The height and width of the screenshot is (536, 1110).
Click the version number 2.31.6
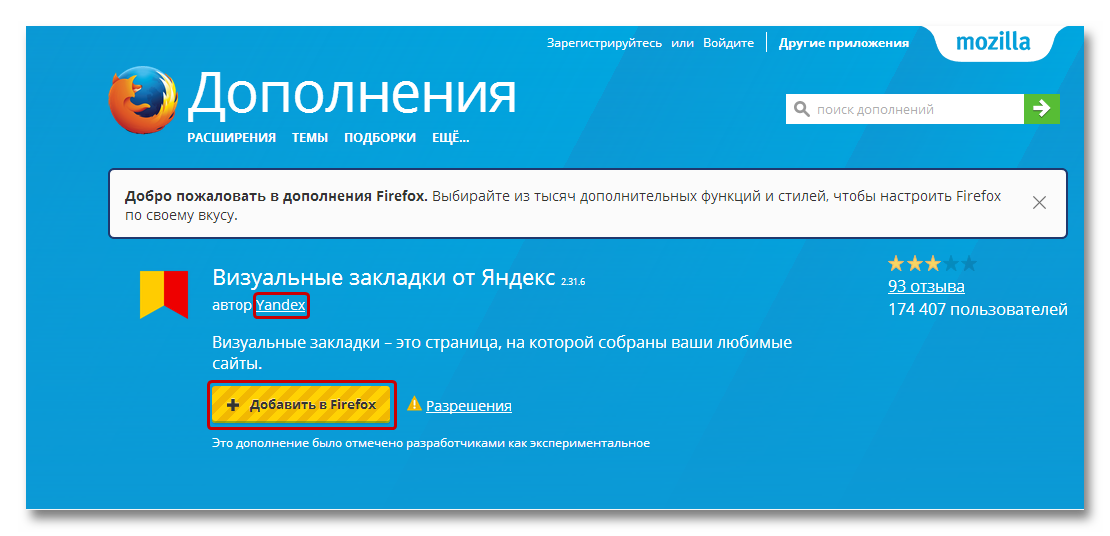[573, 281]
